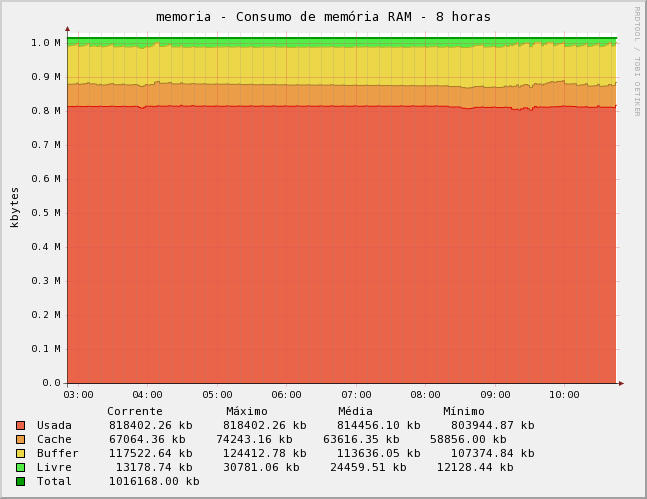Click the Cache maximum value 74243.16 kb
The width and height of the screenshot is (647, 499).
pos(254,440)
